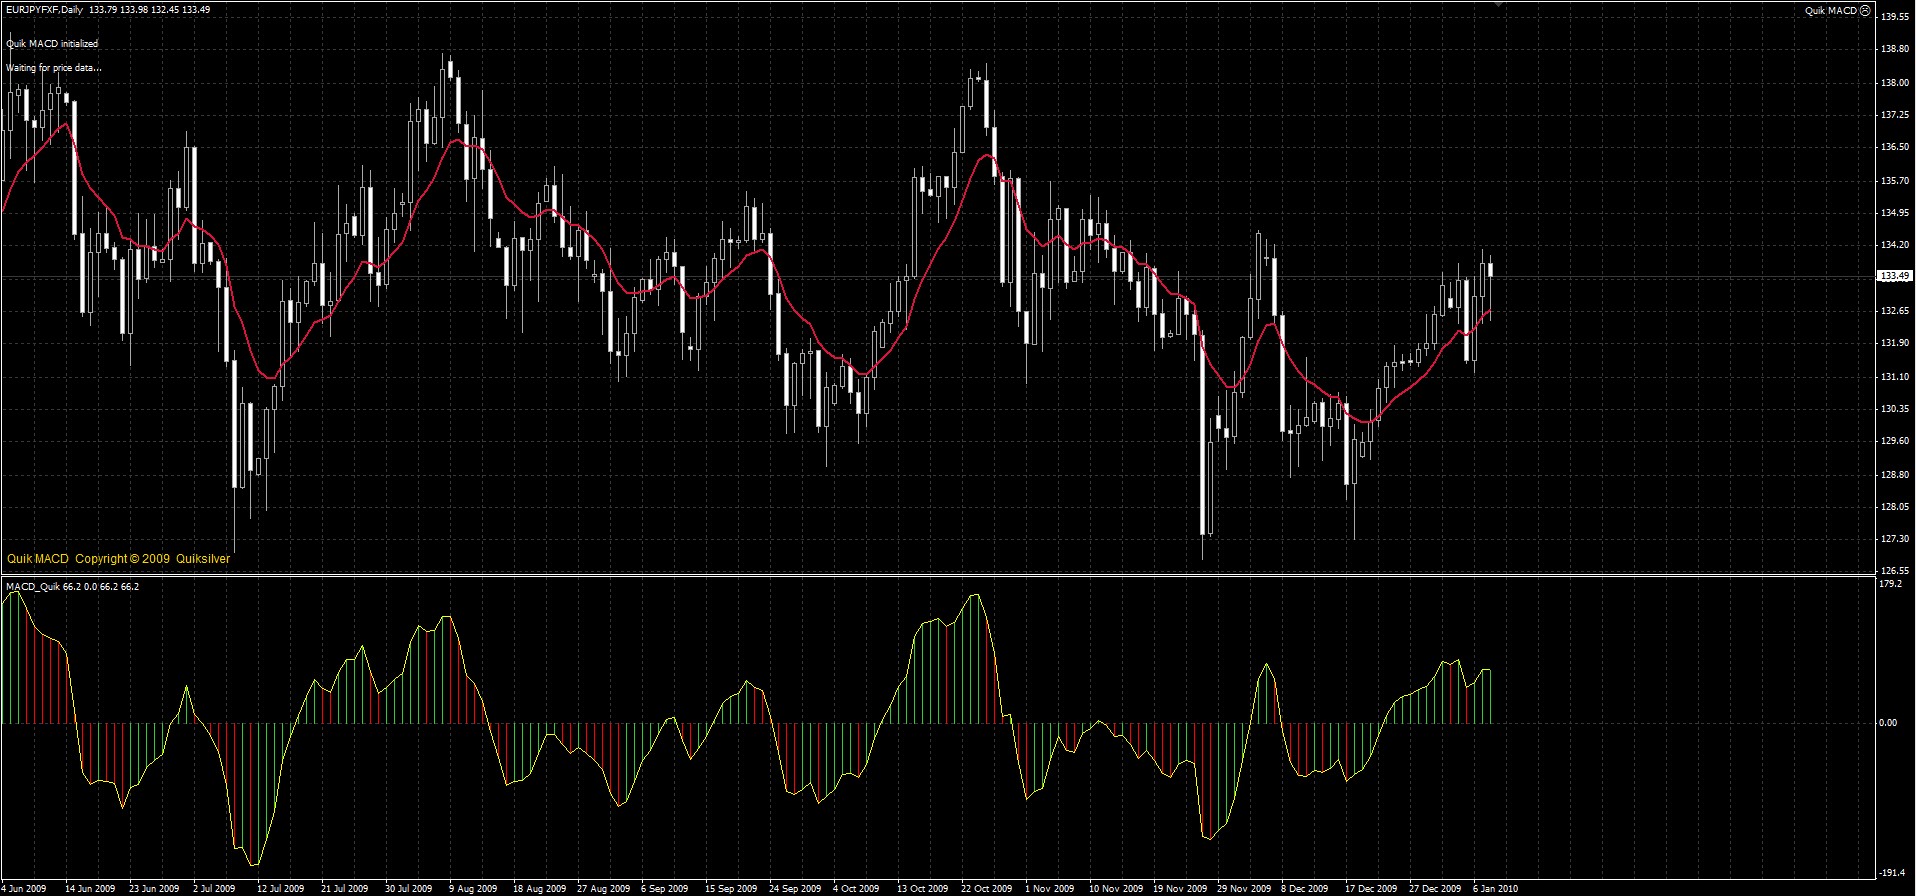Click the 13 Oct 2009 date label
Viewport: 1916px width, 896px height.
click(x=922, y=888)
